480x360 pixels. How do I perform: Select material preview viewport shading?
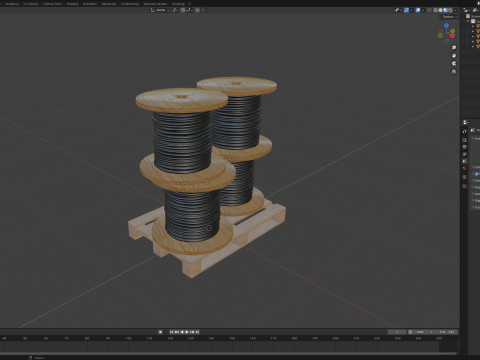click(x=445, y=10)
